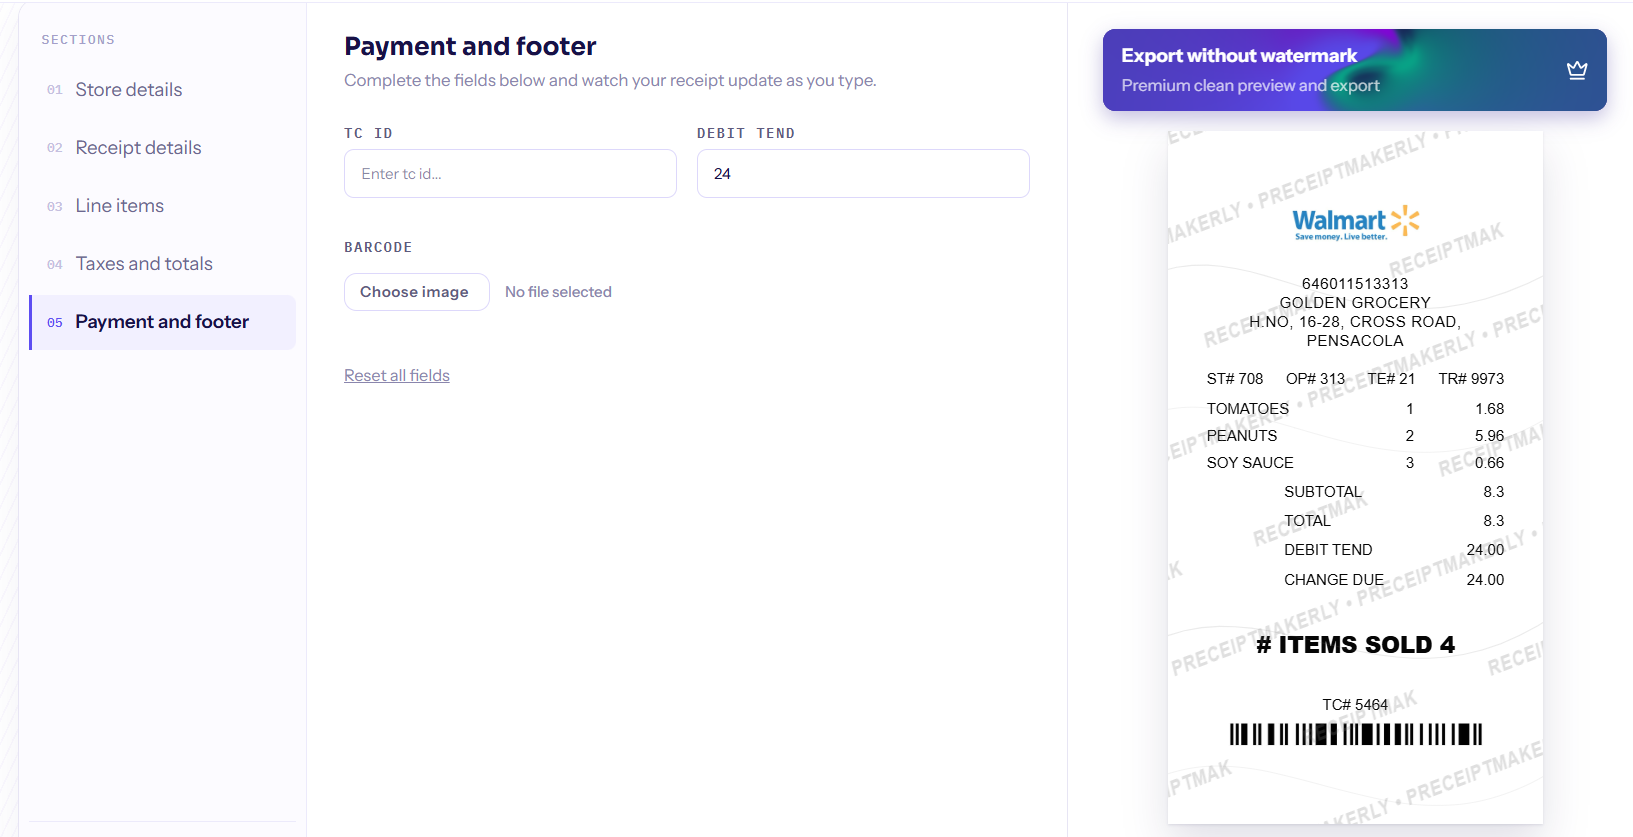Click the '646011513313' number on receipt
This screenshot has width=1633, height=837.
point(1355,284)
